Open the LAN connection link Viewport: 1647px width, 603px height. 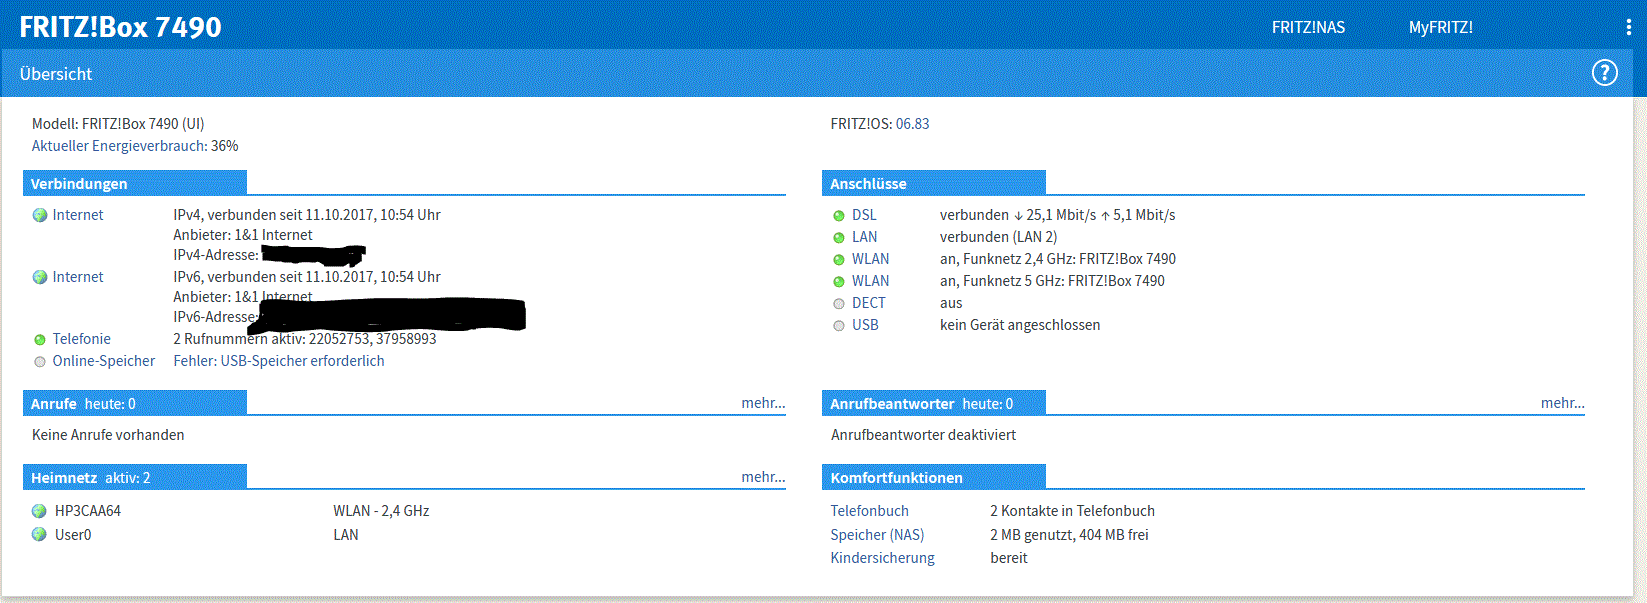[864, 237]
